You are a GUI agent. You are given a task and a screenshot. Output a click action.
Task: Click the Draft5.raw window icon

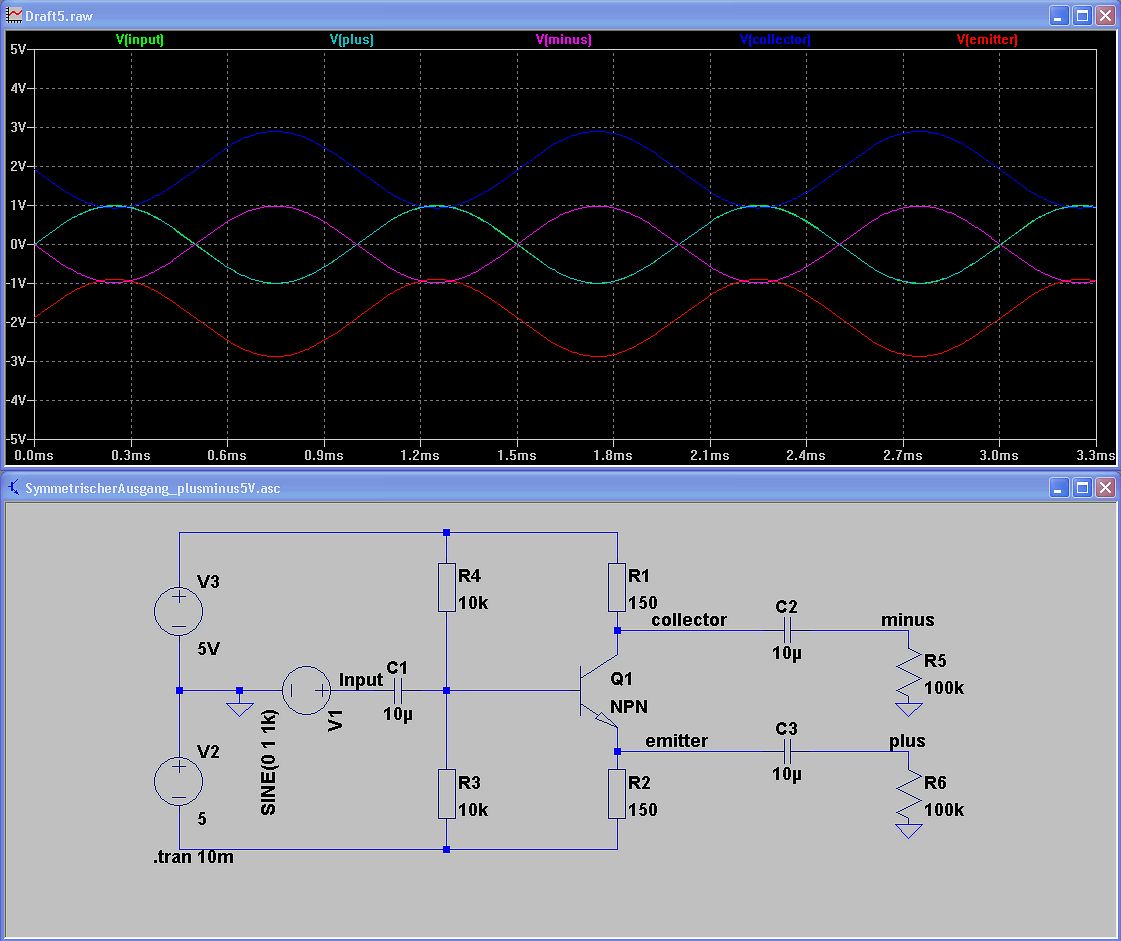(x=13, y=16)
